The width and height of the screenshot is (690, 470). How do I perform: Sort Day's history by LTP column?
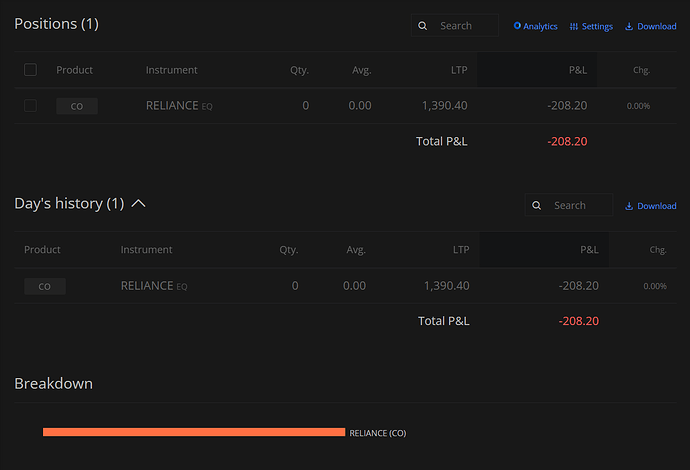click(x=459, y=250)
